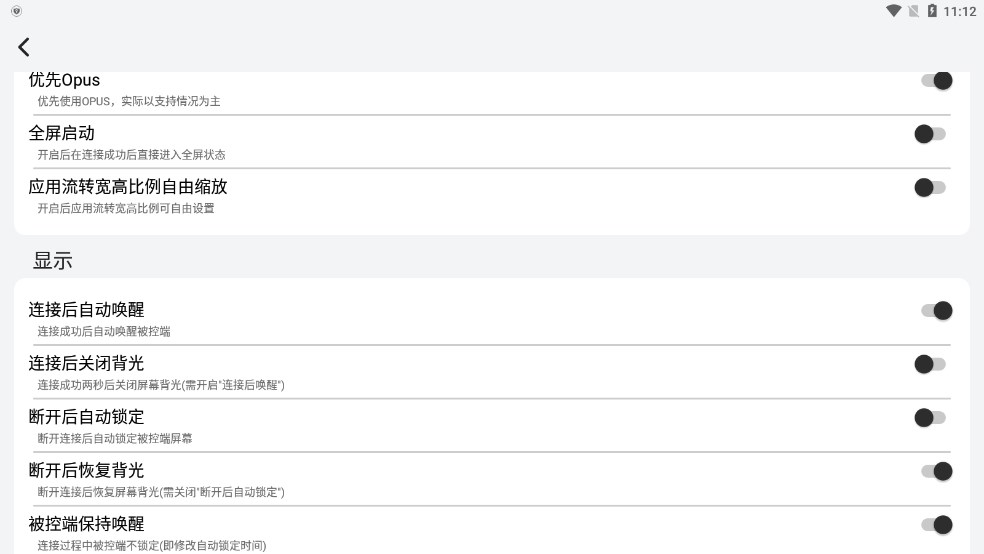984x554 pixels.
Task: Click the battery icon in status bar
Action: 932,11
